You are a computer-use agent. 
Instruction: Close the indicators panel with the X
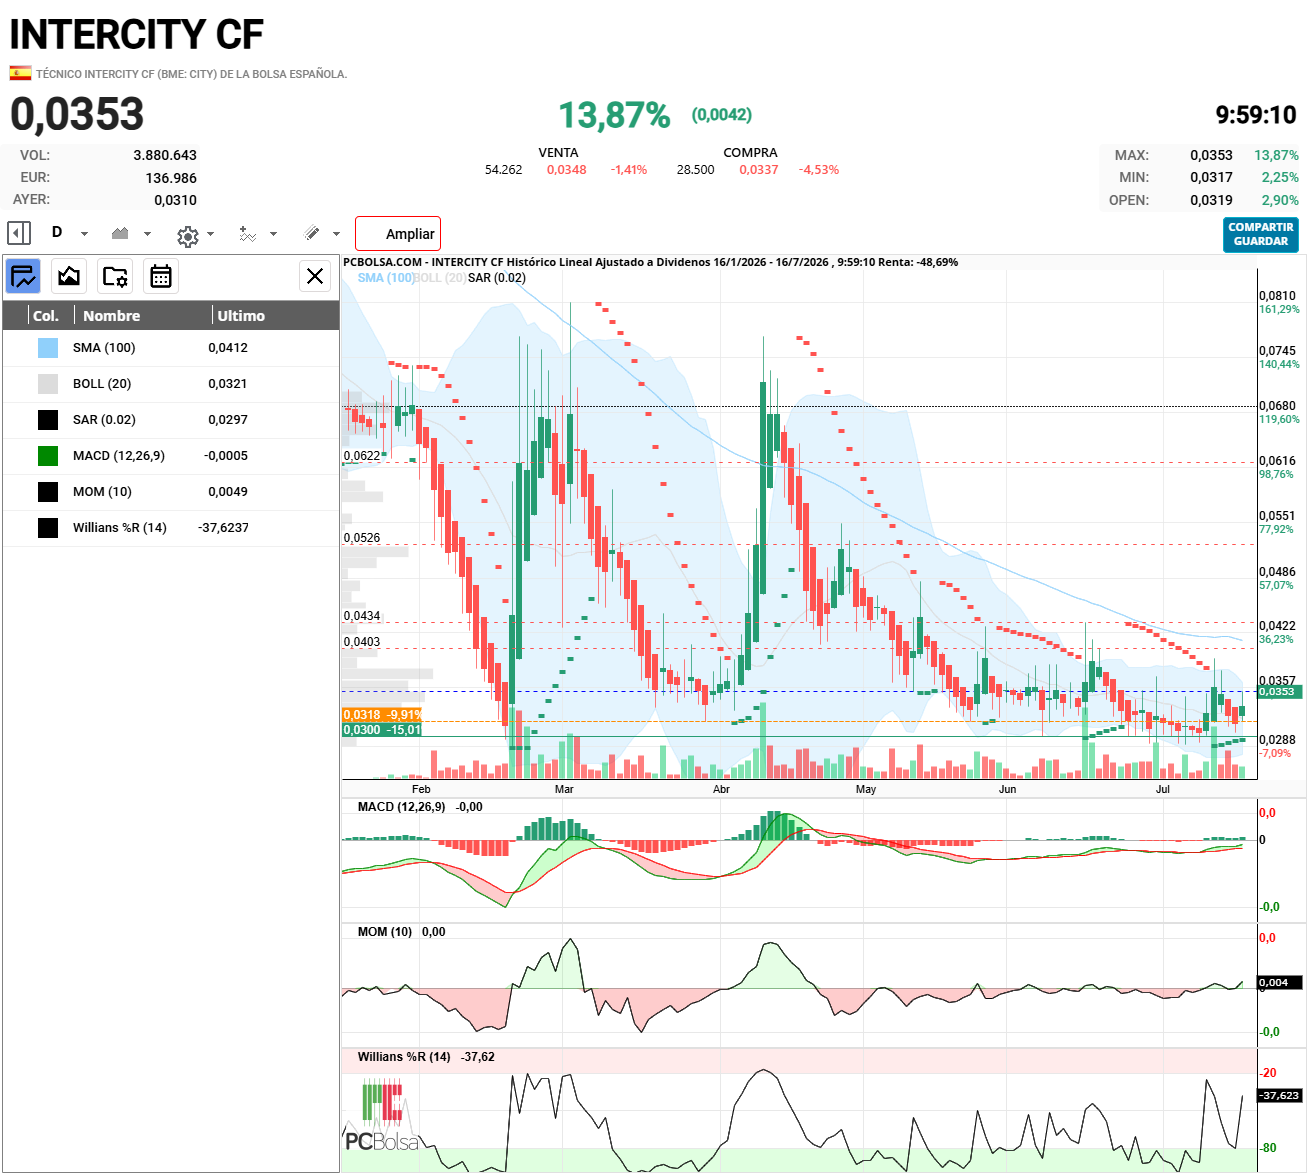click(315, 276)
